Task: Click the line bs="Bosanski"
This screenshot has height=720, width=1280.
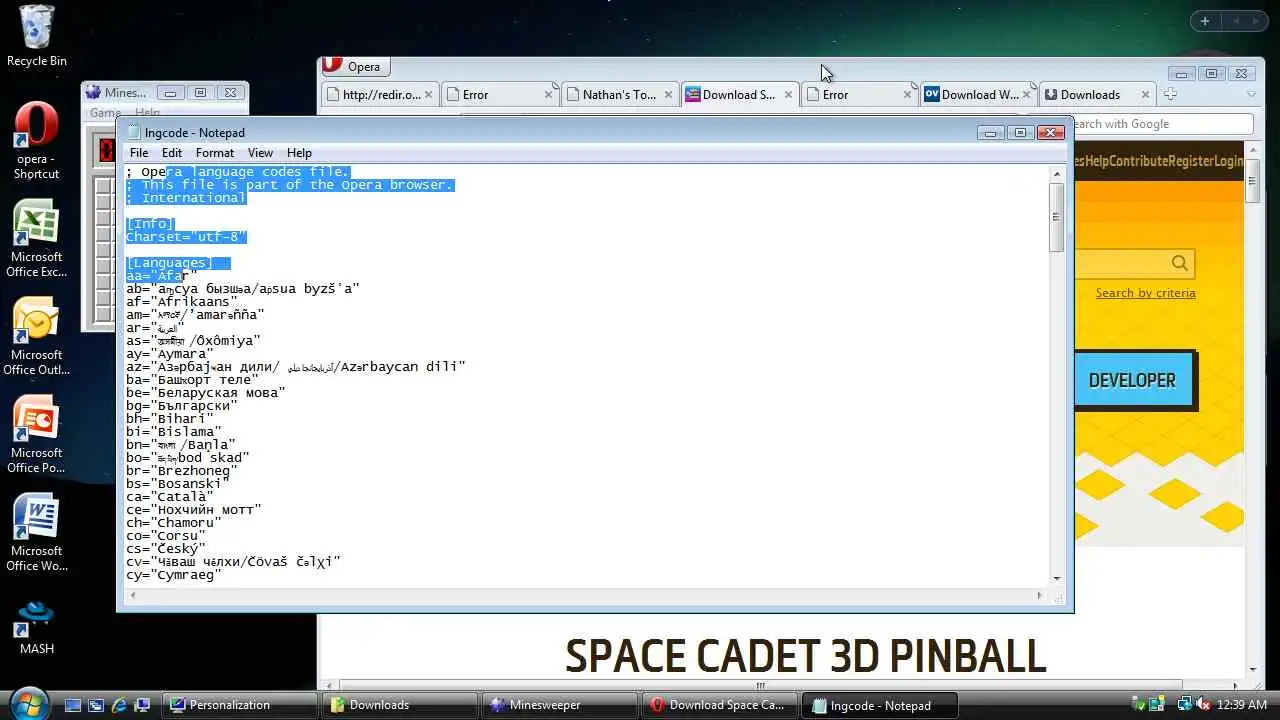Action: [178, 483]
